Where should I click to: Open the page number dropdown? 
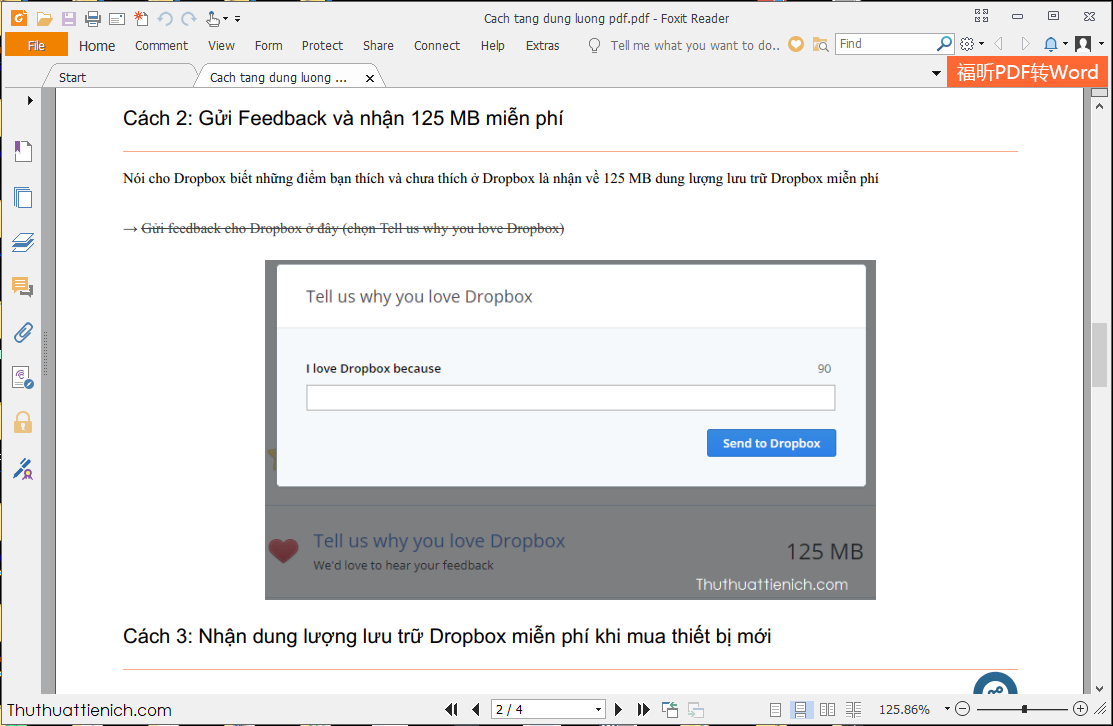(598, 709)
